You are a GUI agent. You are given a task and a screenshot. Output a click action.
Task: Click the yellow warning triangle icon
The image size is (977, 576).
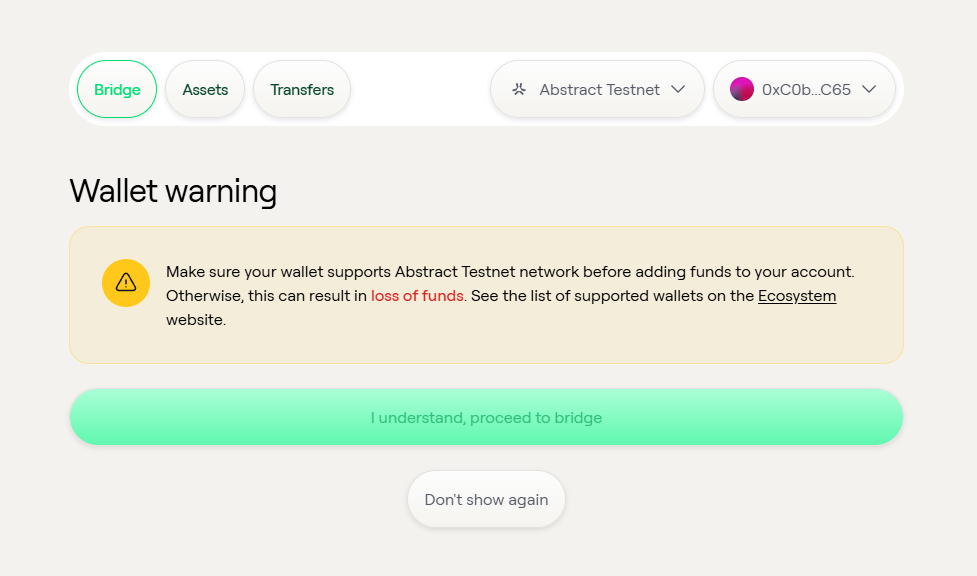coord(126,283)
